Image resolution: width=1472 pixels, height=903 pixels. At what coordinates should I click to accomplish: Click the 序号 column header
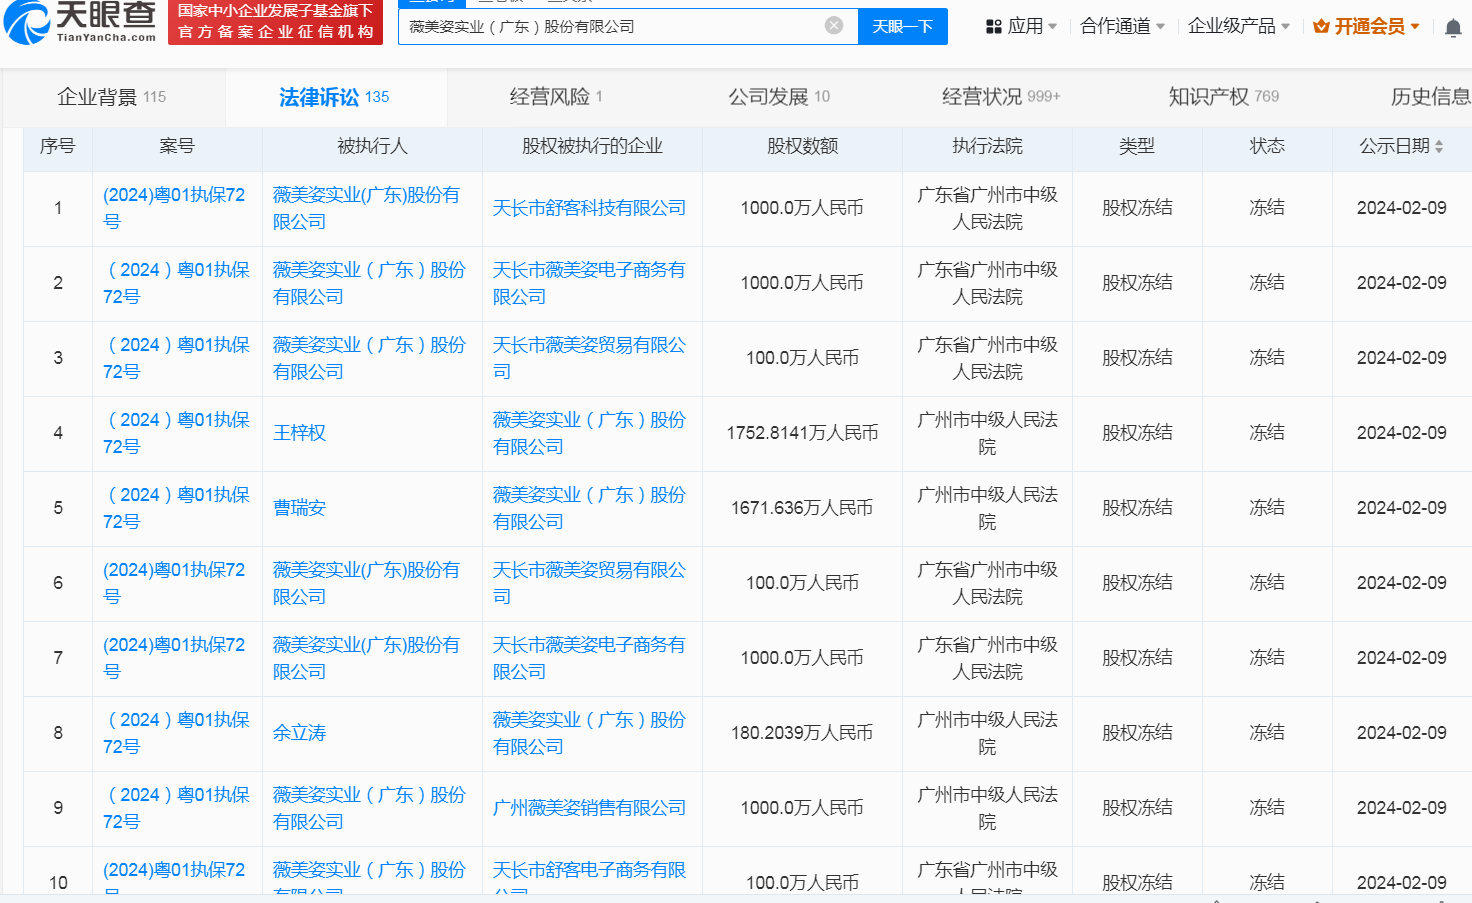point(57,146)
